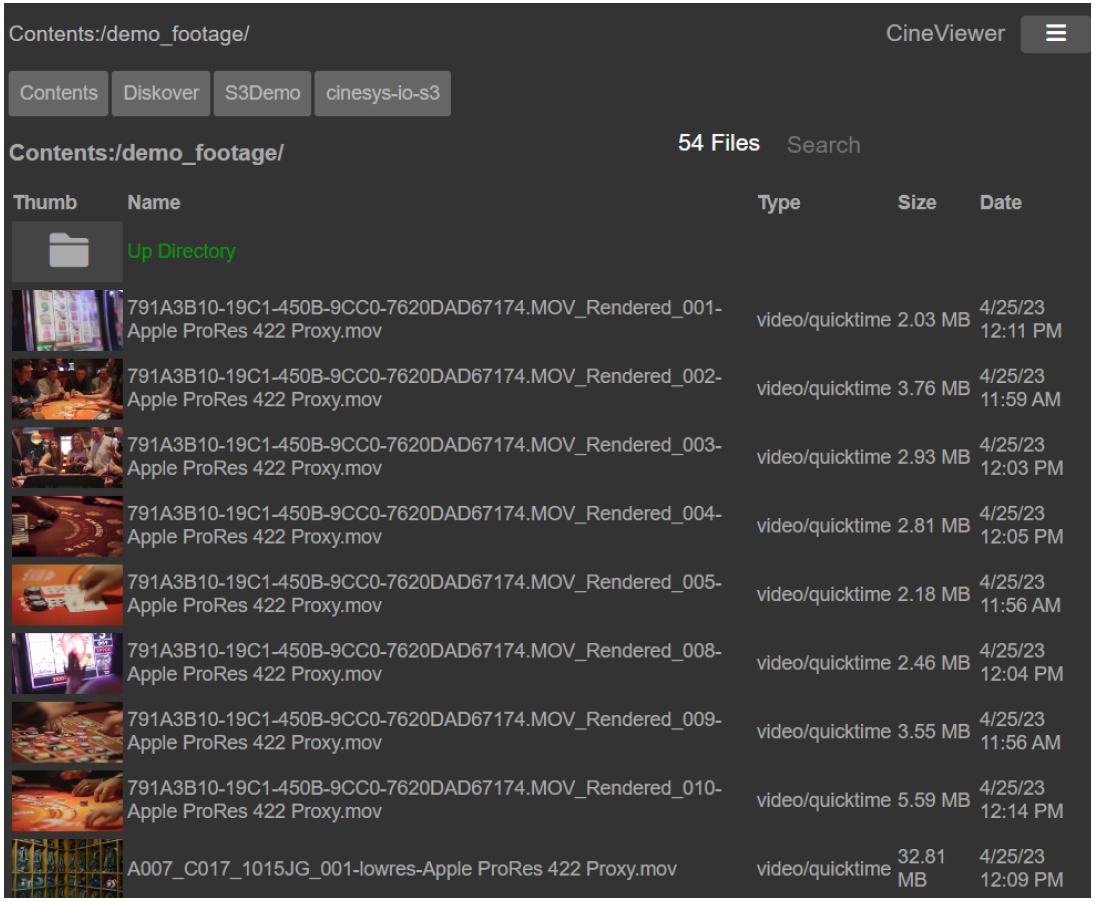Click the Rendered_004 video thumbnail
Screen dimensions: 1095x902
click(x=68, y=526)
